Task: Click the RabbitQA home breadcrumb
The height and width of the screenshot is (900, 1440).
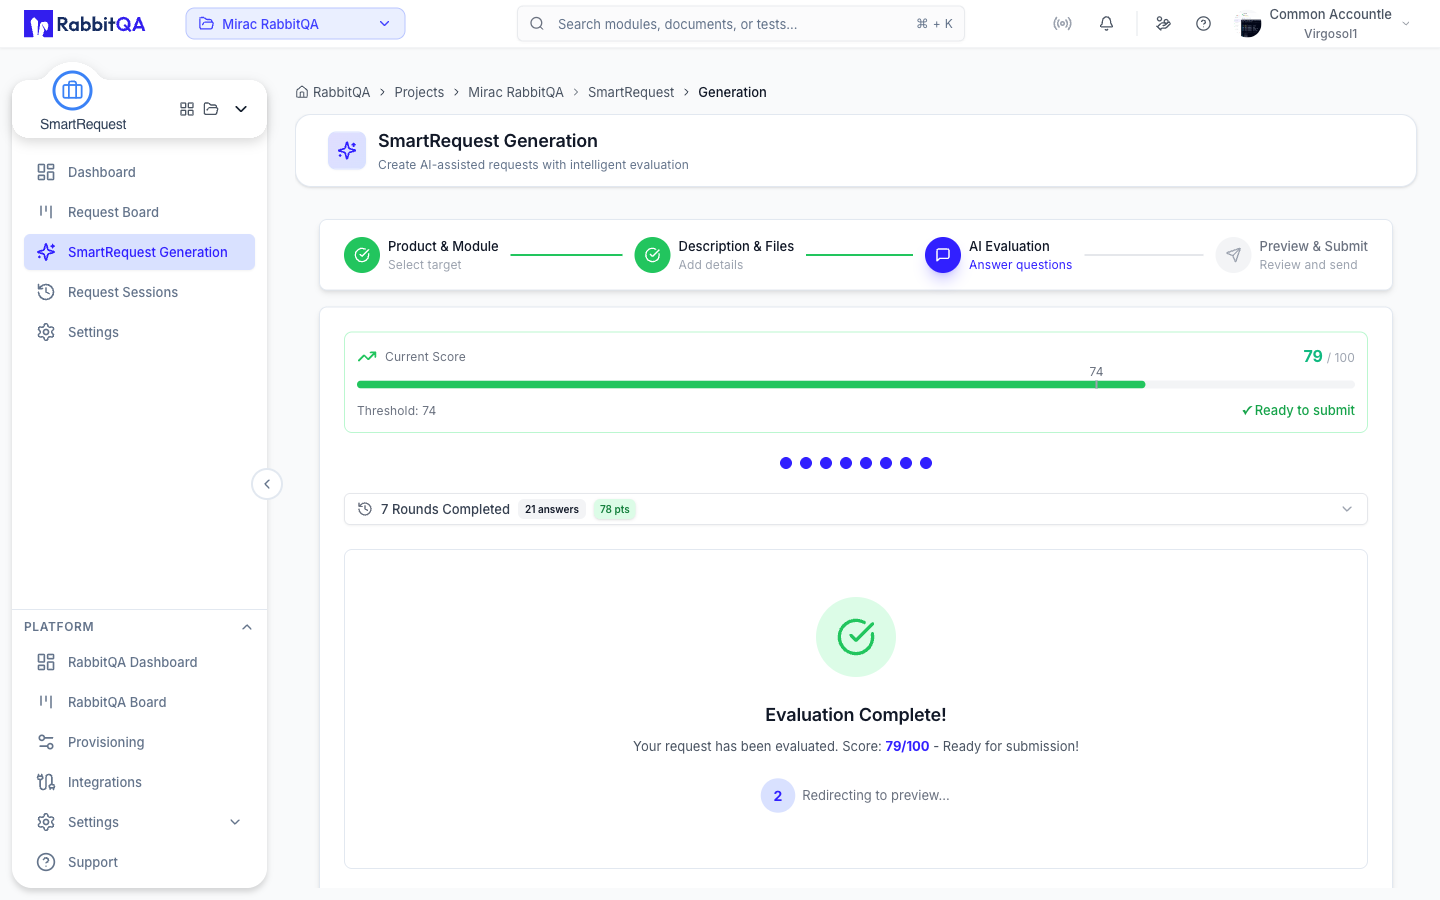Action: point(333,92)
